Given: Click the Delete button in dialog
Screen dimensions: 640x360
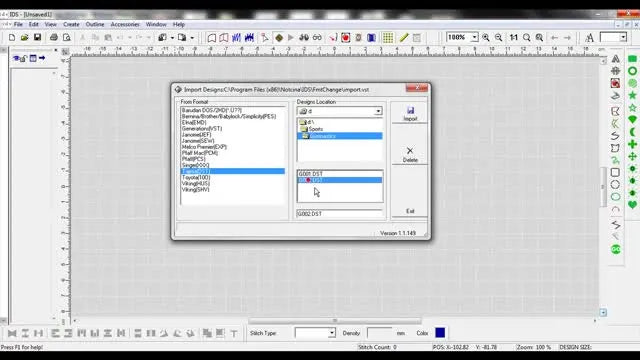Looking at the screenshot, I should point(410,154).
